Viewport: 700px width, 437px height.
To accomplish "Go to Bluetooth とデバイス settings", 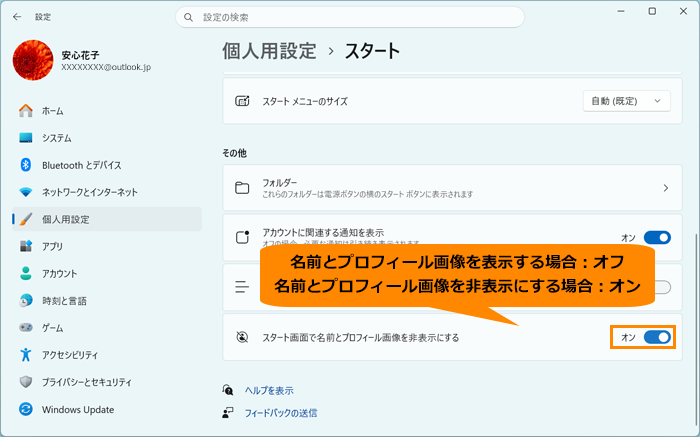I will [x=107, y=165].
